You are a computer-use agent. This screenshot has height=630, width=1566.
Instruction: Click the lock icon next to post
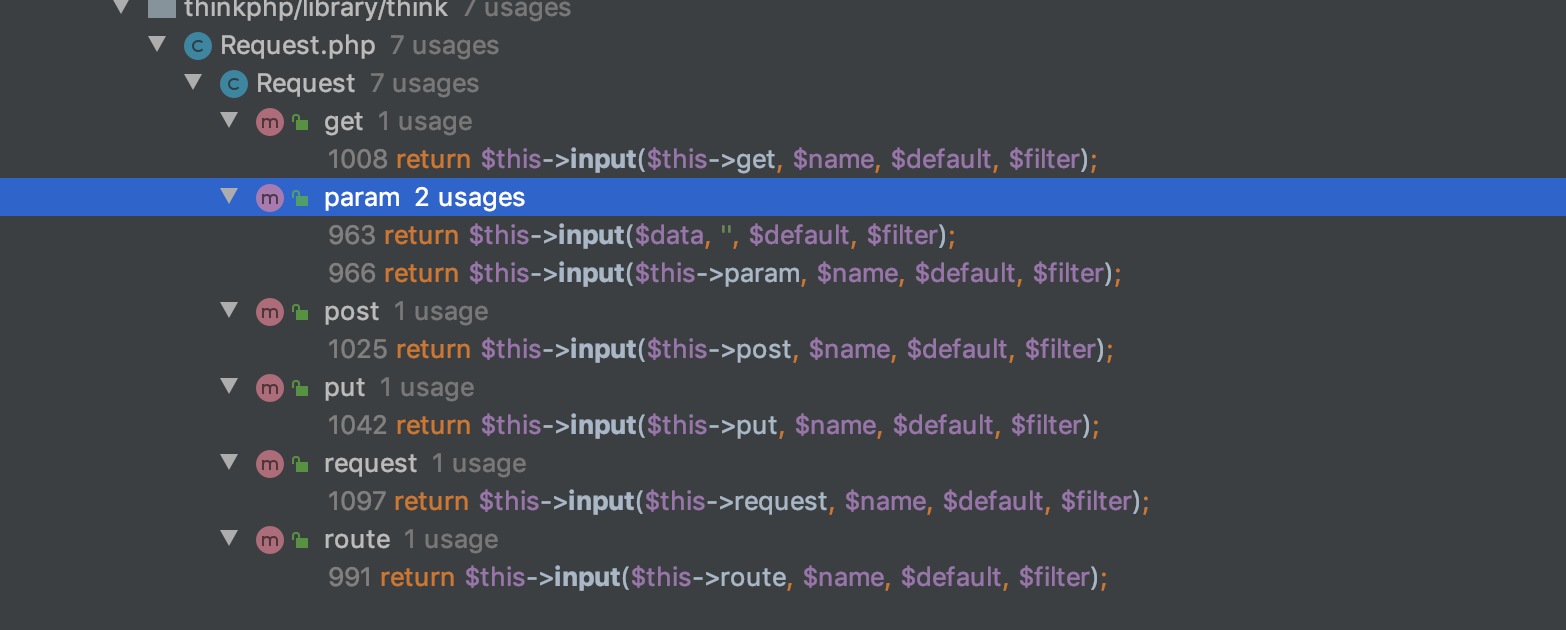tap(299, 311)
